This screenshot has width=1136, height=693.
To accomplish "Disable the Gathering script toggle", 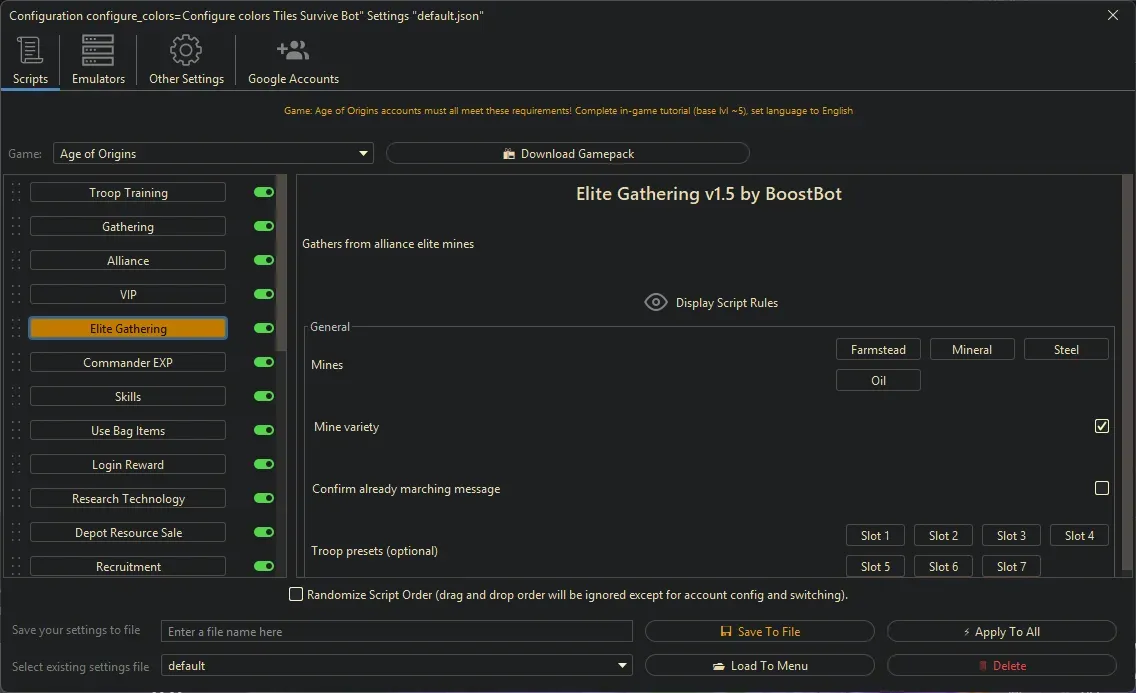I will pos(264,227).
